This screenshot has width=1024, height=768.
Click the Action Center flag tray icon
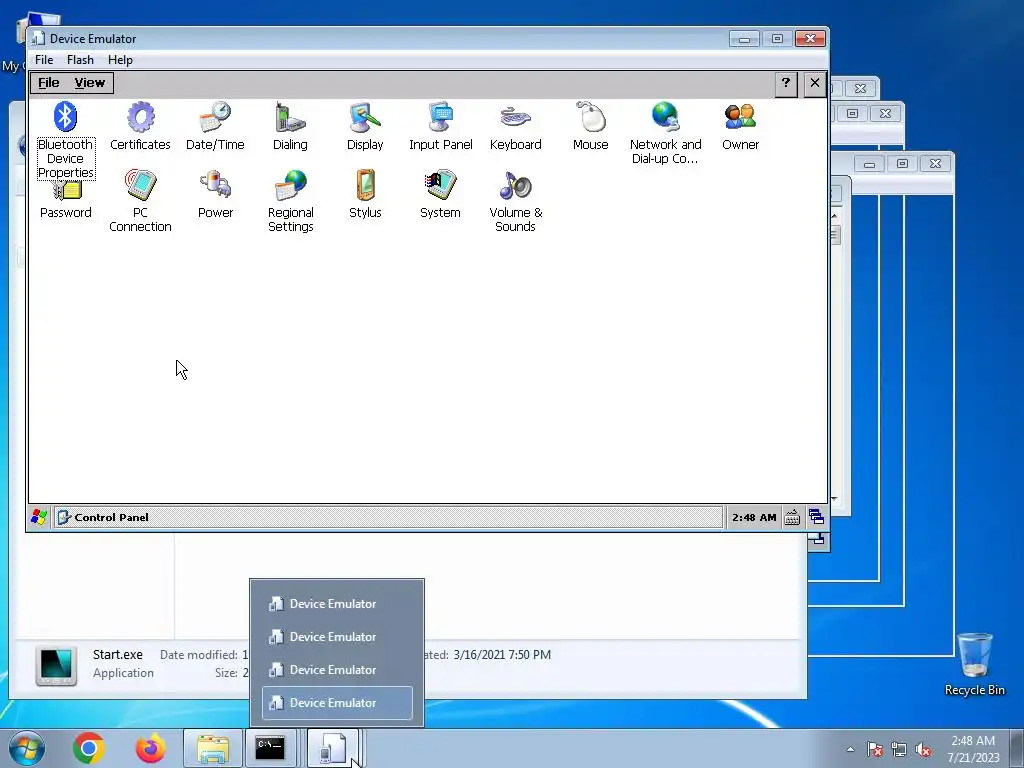tap(875, 750)
